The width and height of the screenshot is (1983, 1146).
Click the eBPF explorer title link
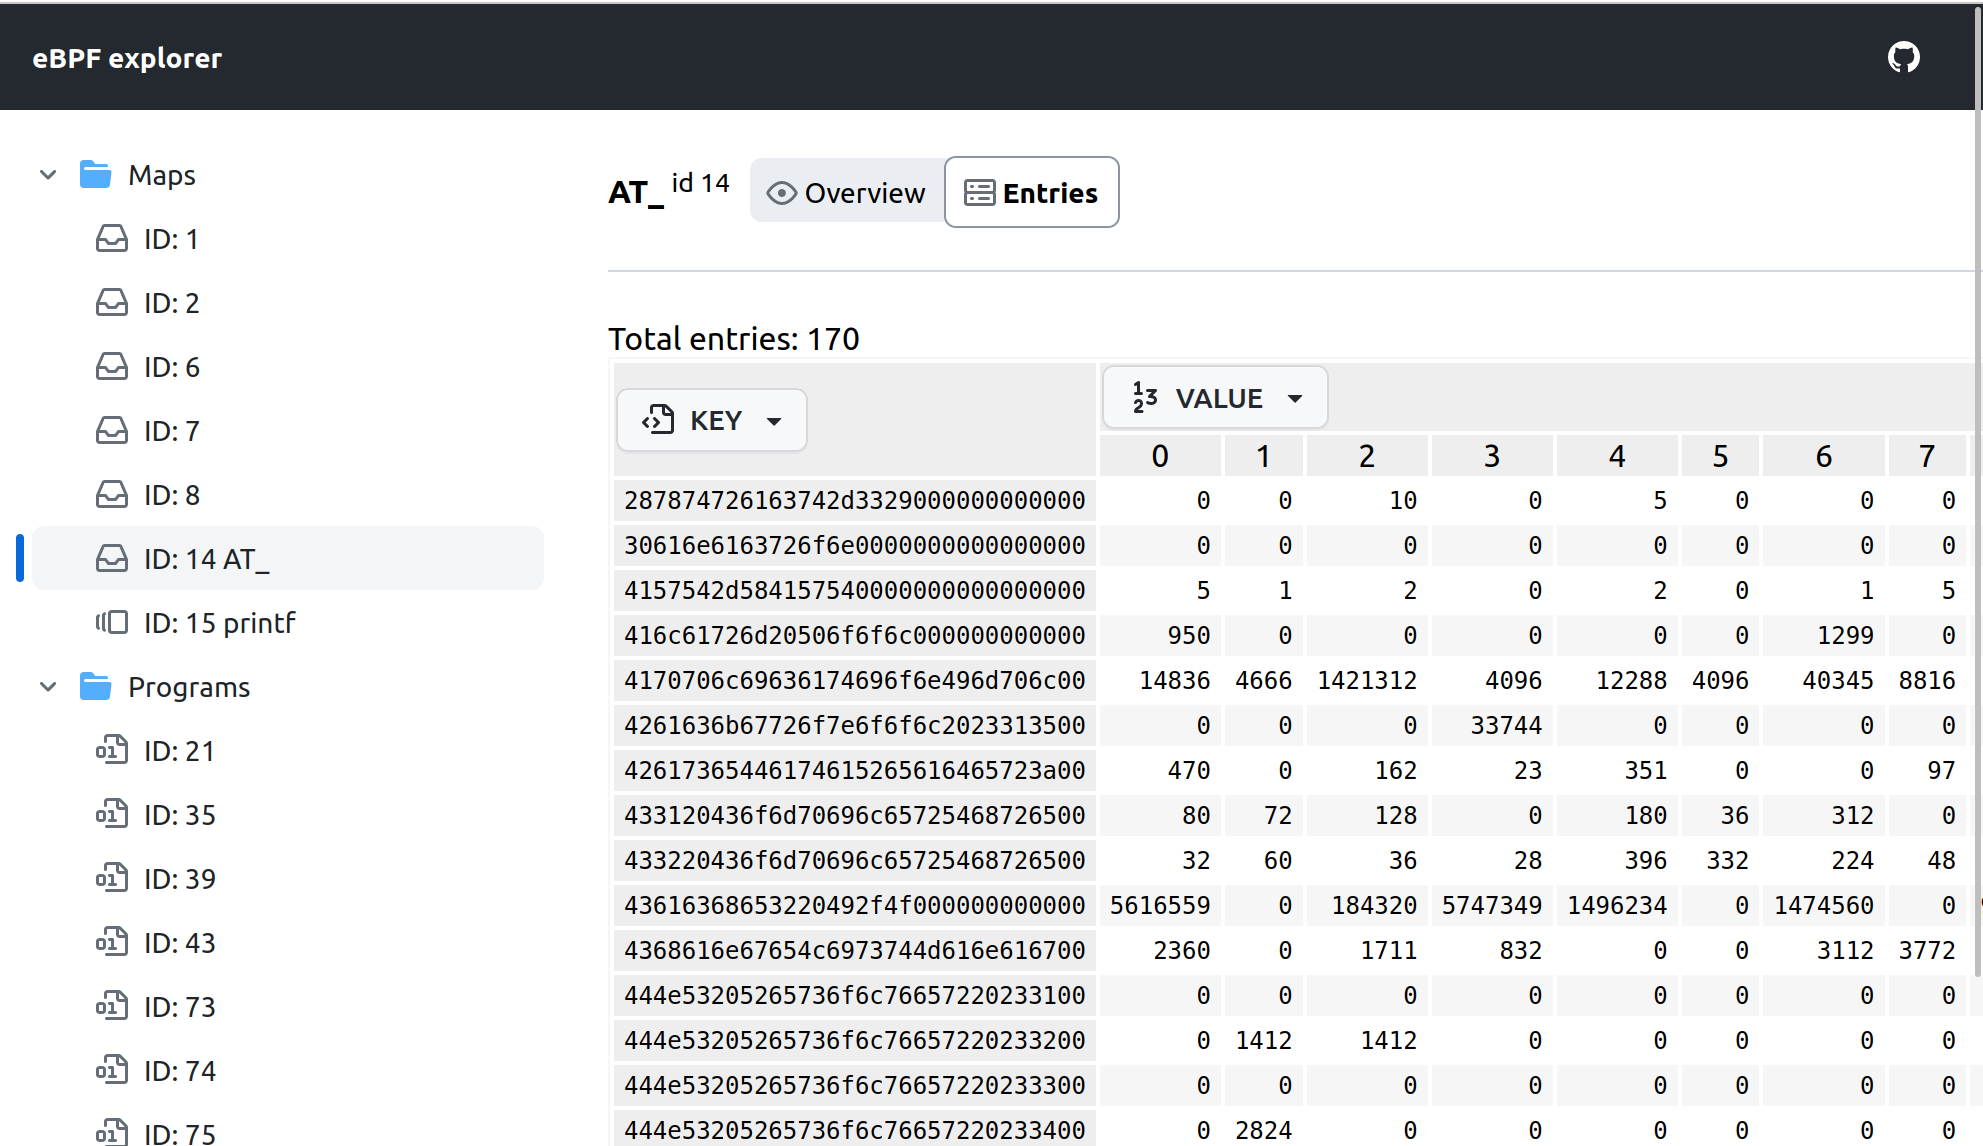pyautogui.click(x=127, y=58)
